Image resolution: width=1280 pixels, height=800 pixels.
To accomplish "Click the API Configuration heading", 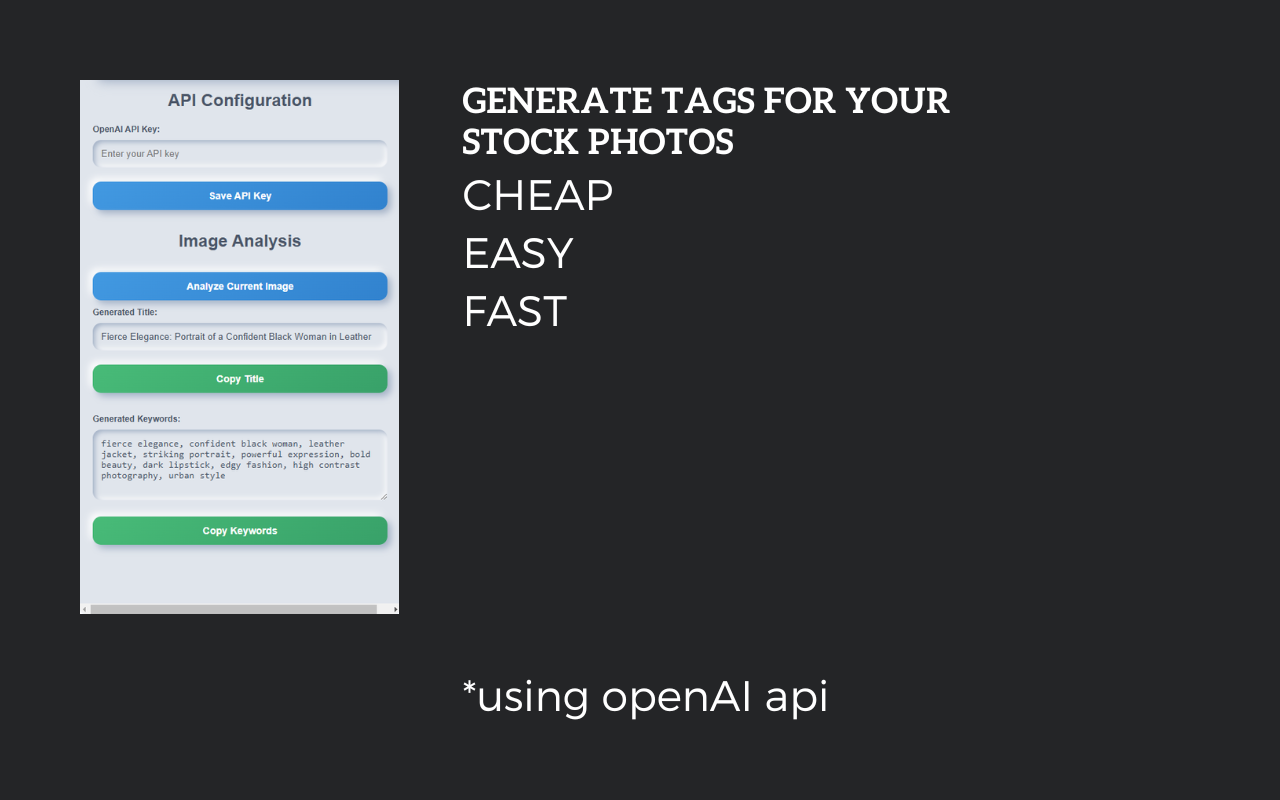I will pos(240,100).
